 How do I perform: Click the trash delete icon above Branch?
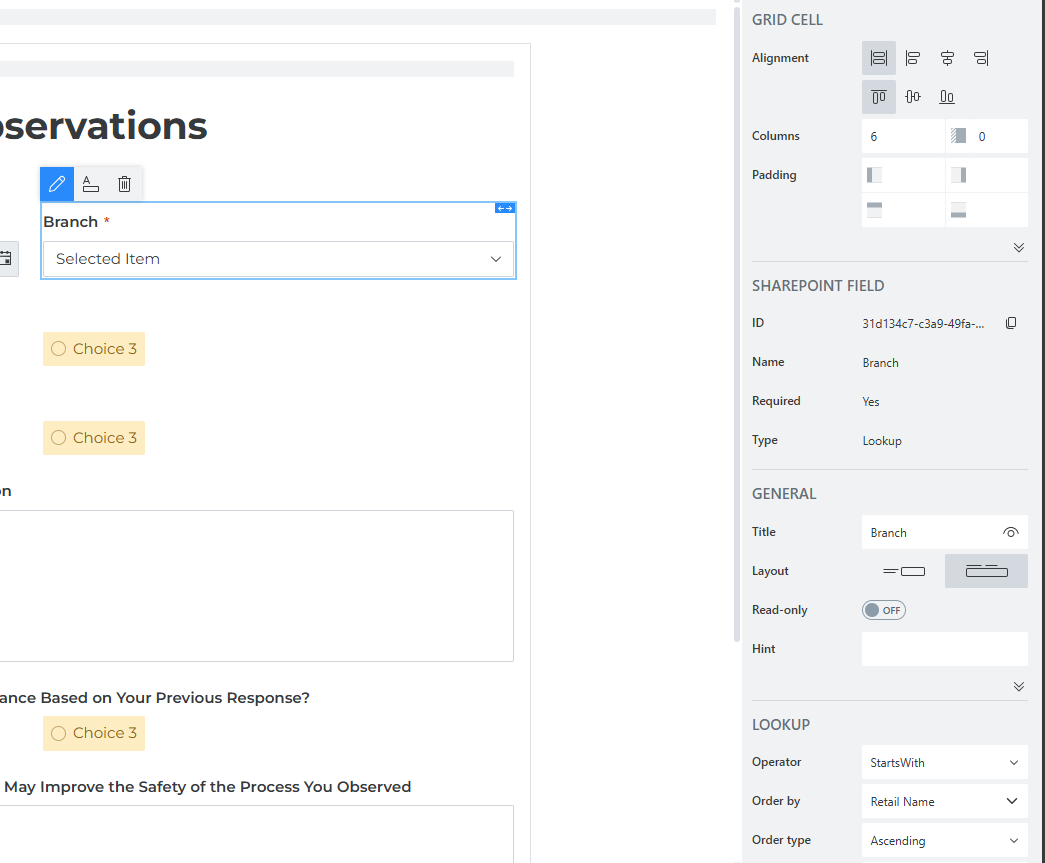(x=124, y=184)
